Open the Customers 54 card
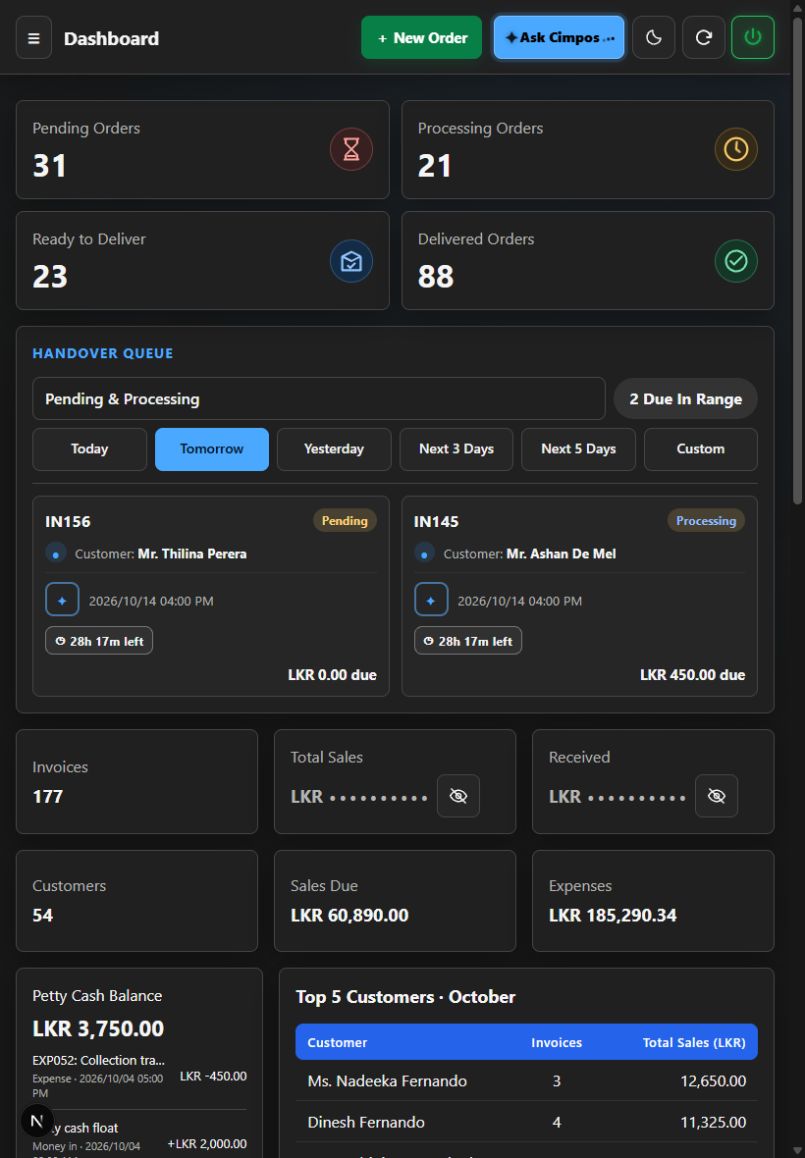This screenshot has width=805, height=1158. (x=137, y=901)
